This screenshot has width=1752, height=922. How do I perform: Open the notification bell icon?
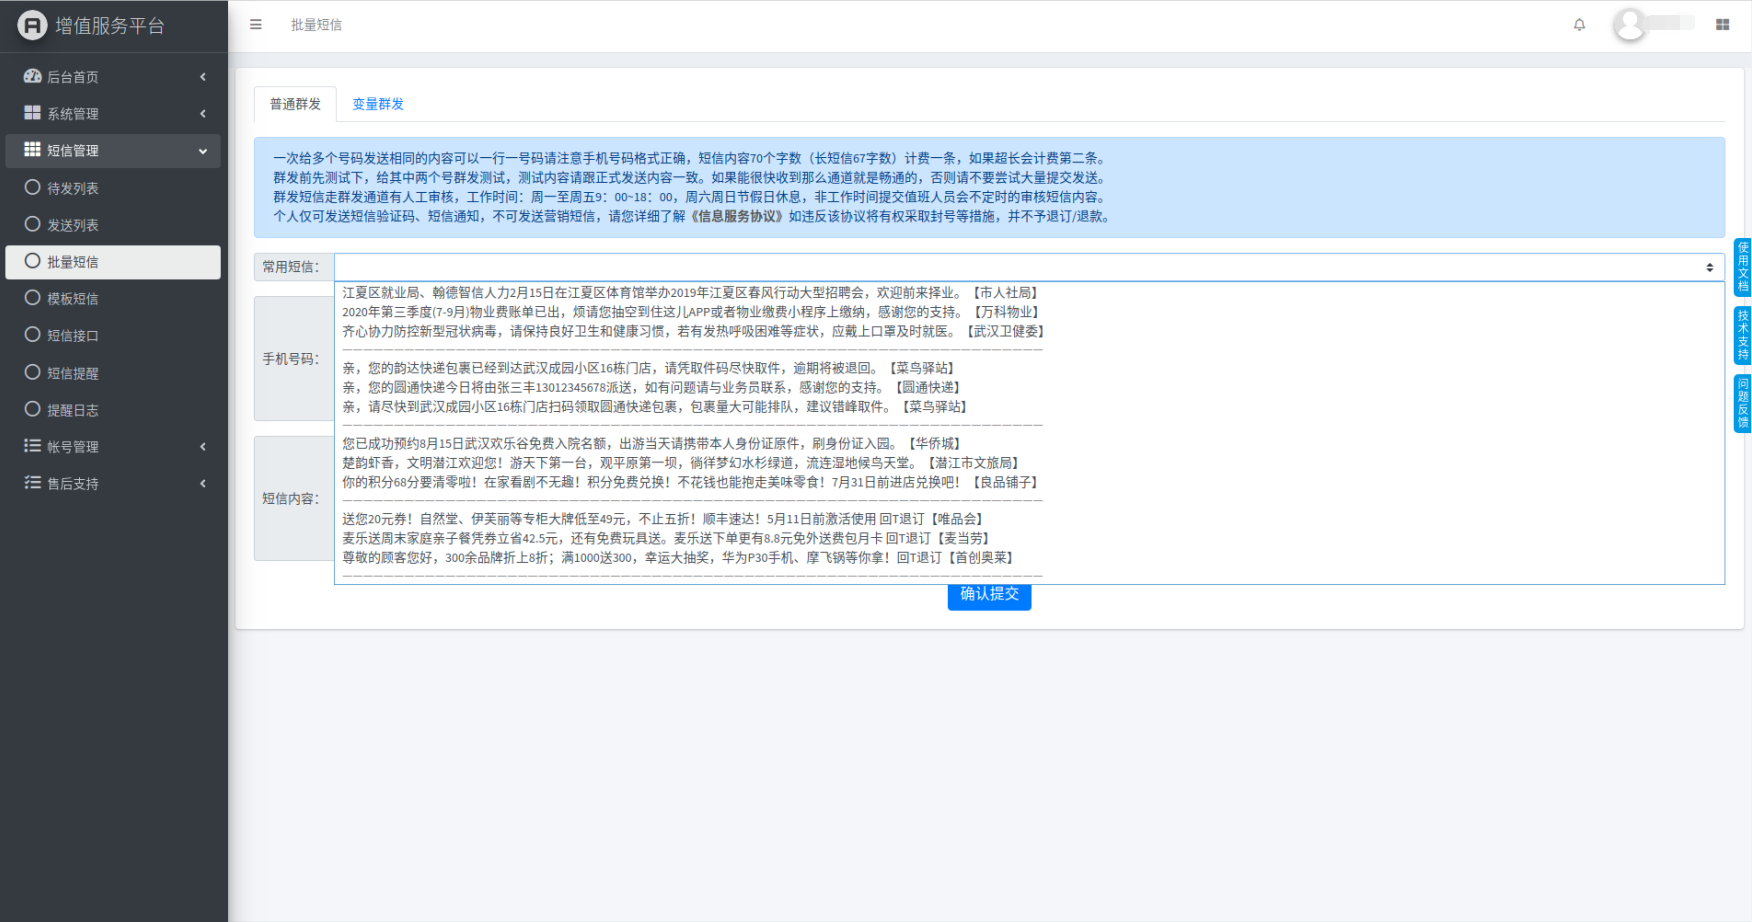[1580, 24]
